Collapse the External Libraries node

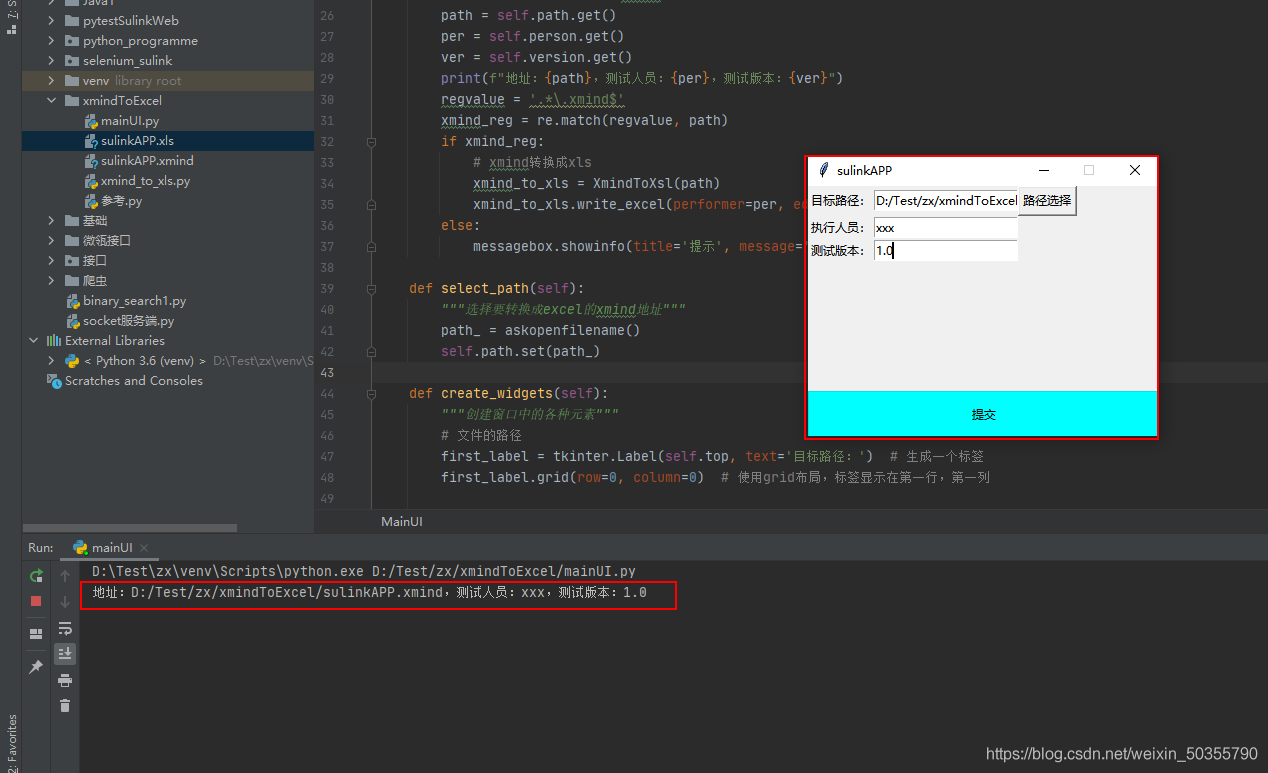point(34,340)
